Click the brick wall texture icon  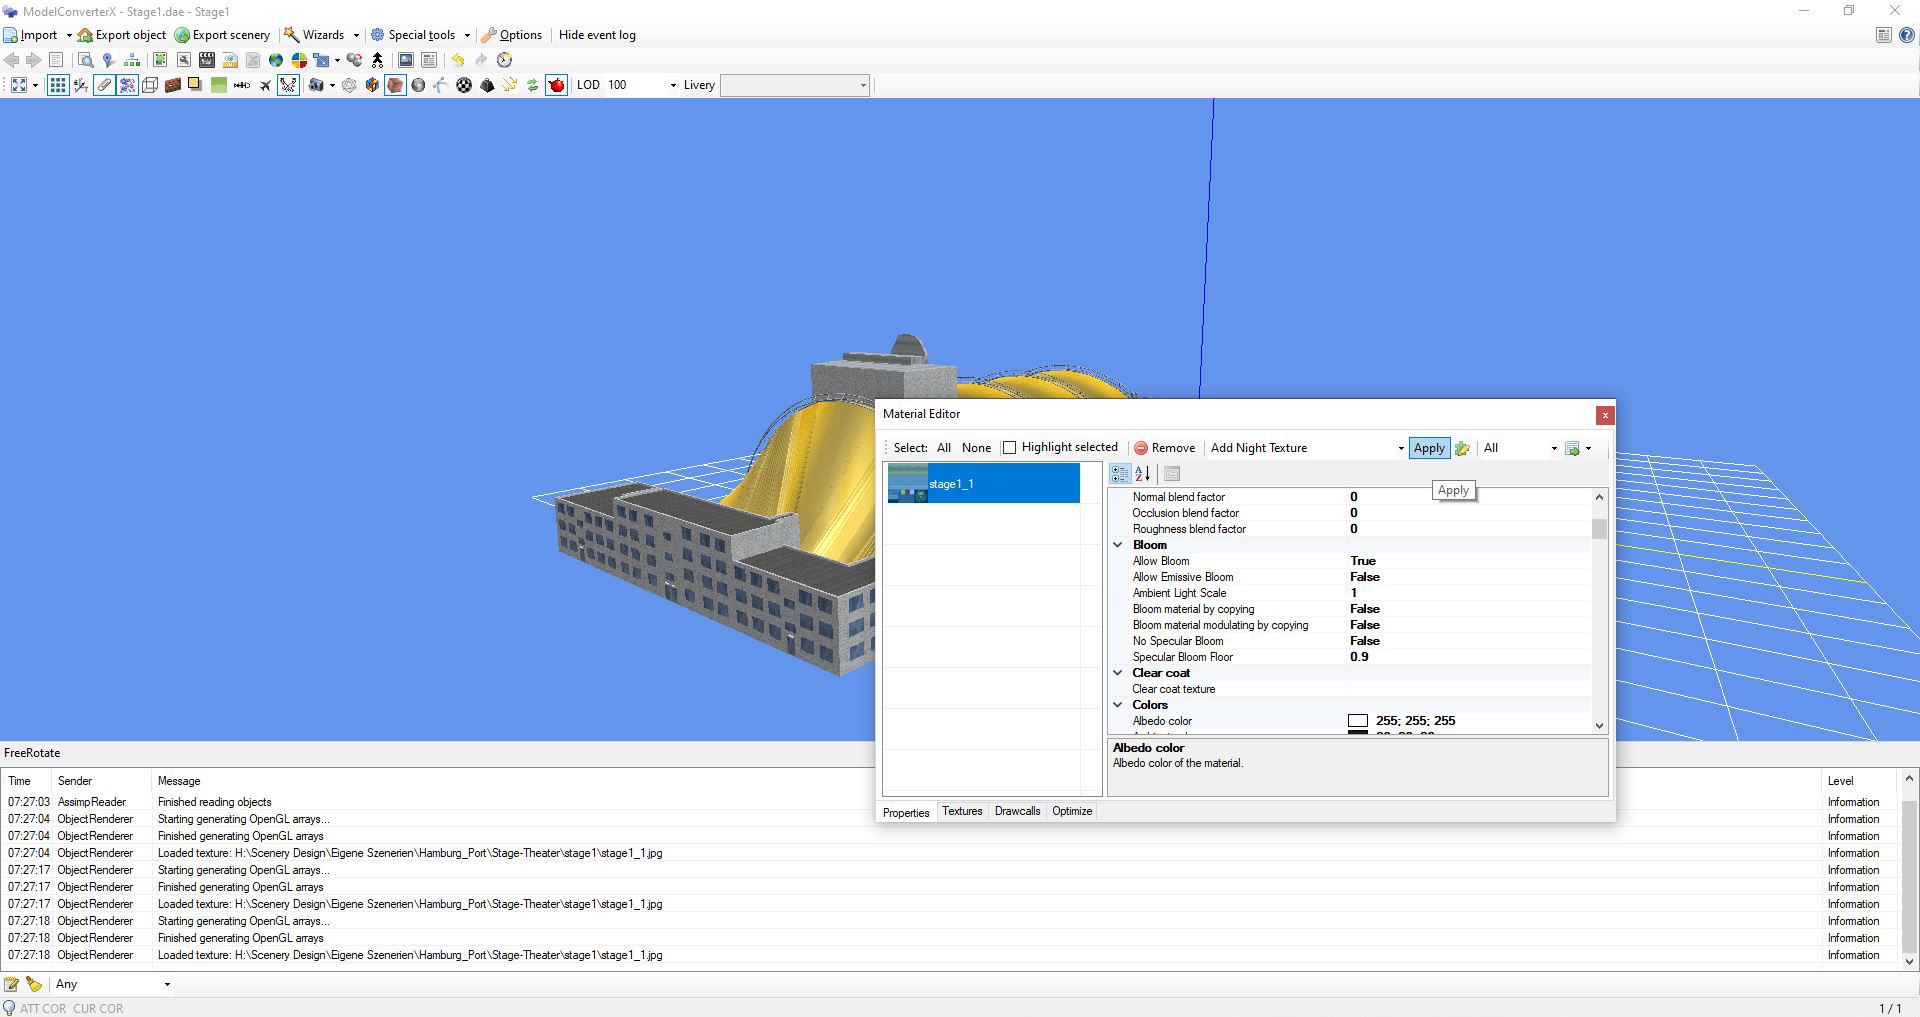click(x=173, y=85)
